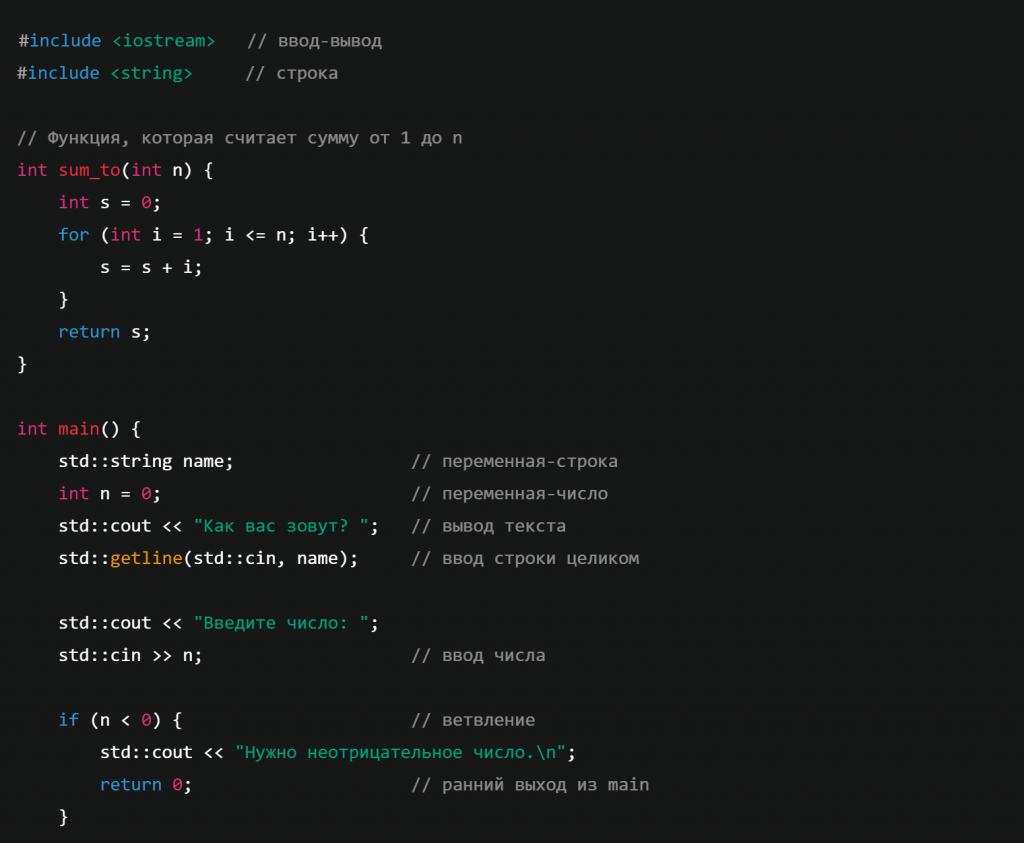Click the string "Как вас зовут? "
The width and height of the screenshot is (1024, 843).
pos(286,526)
